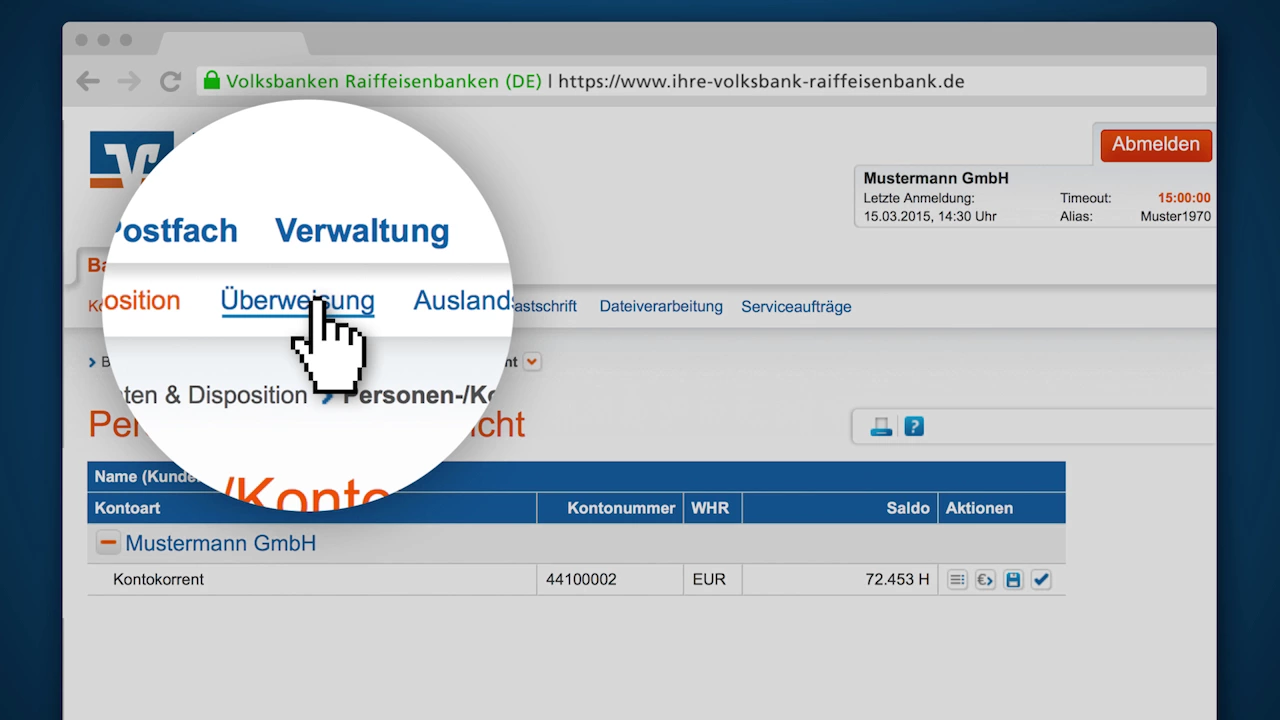Expand the orange breadcrumb dropdown arrow
Image resolution: width=1280 pixels, height=720 pixels.
click(532, 361)
